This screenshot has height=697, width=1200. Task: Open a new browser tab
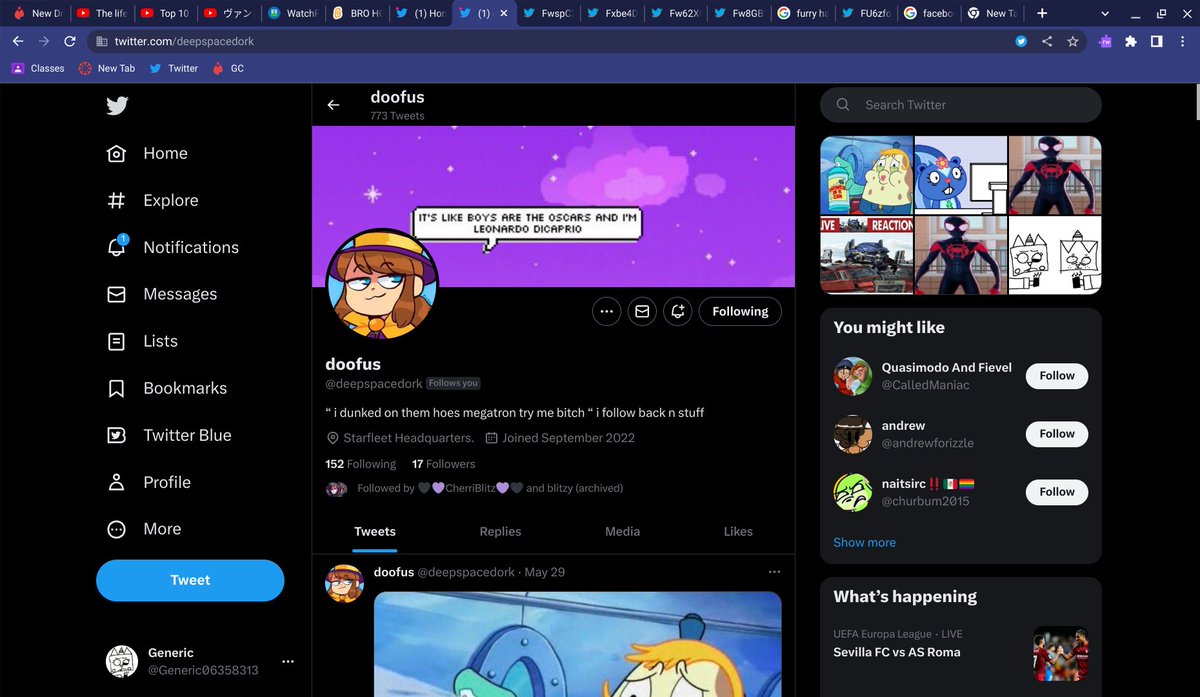pos(1042,13)
